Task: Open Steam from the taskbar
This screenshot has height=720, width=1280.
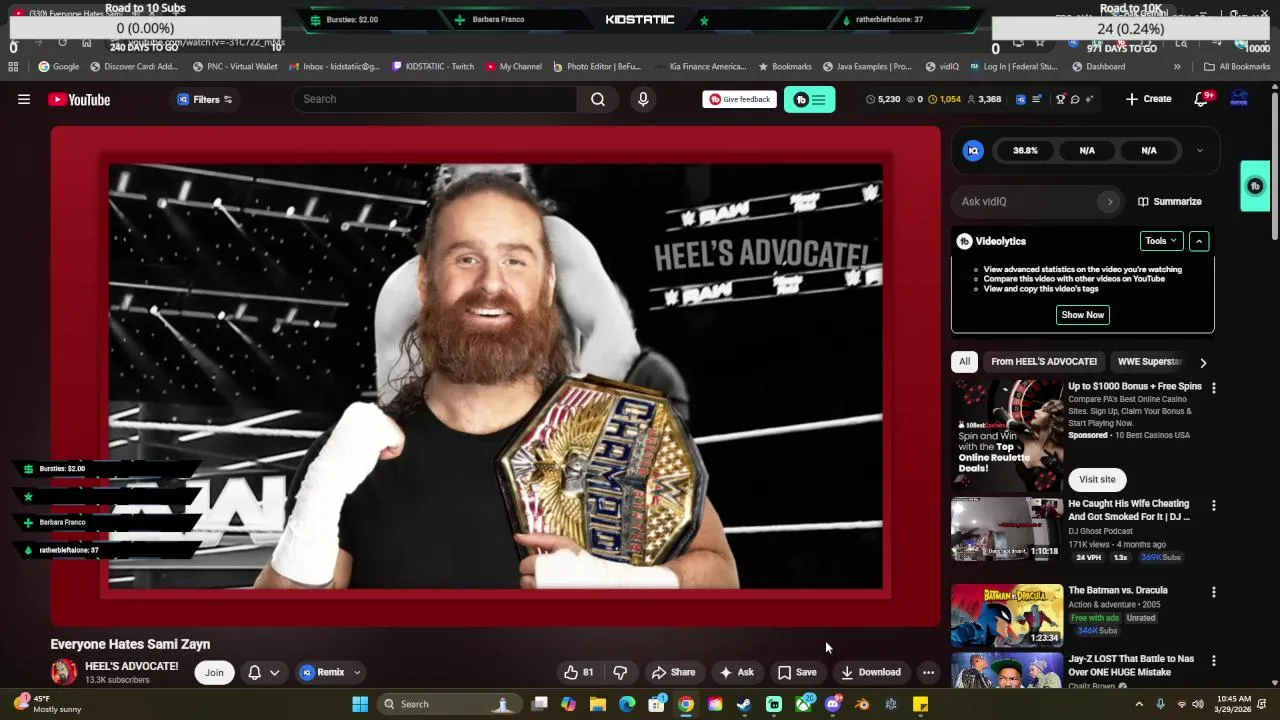Action: [744, 704]
